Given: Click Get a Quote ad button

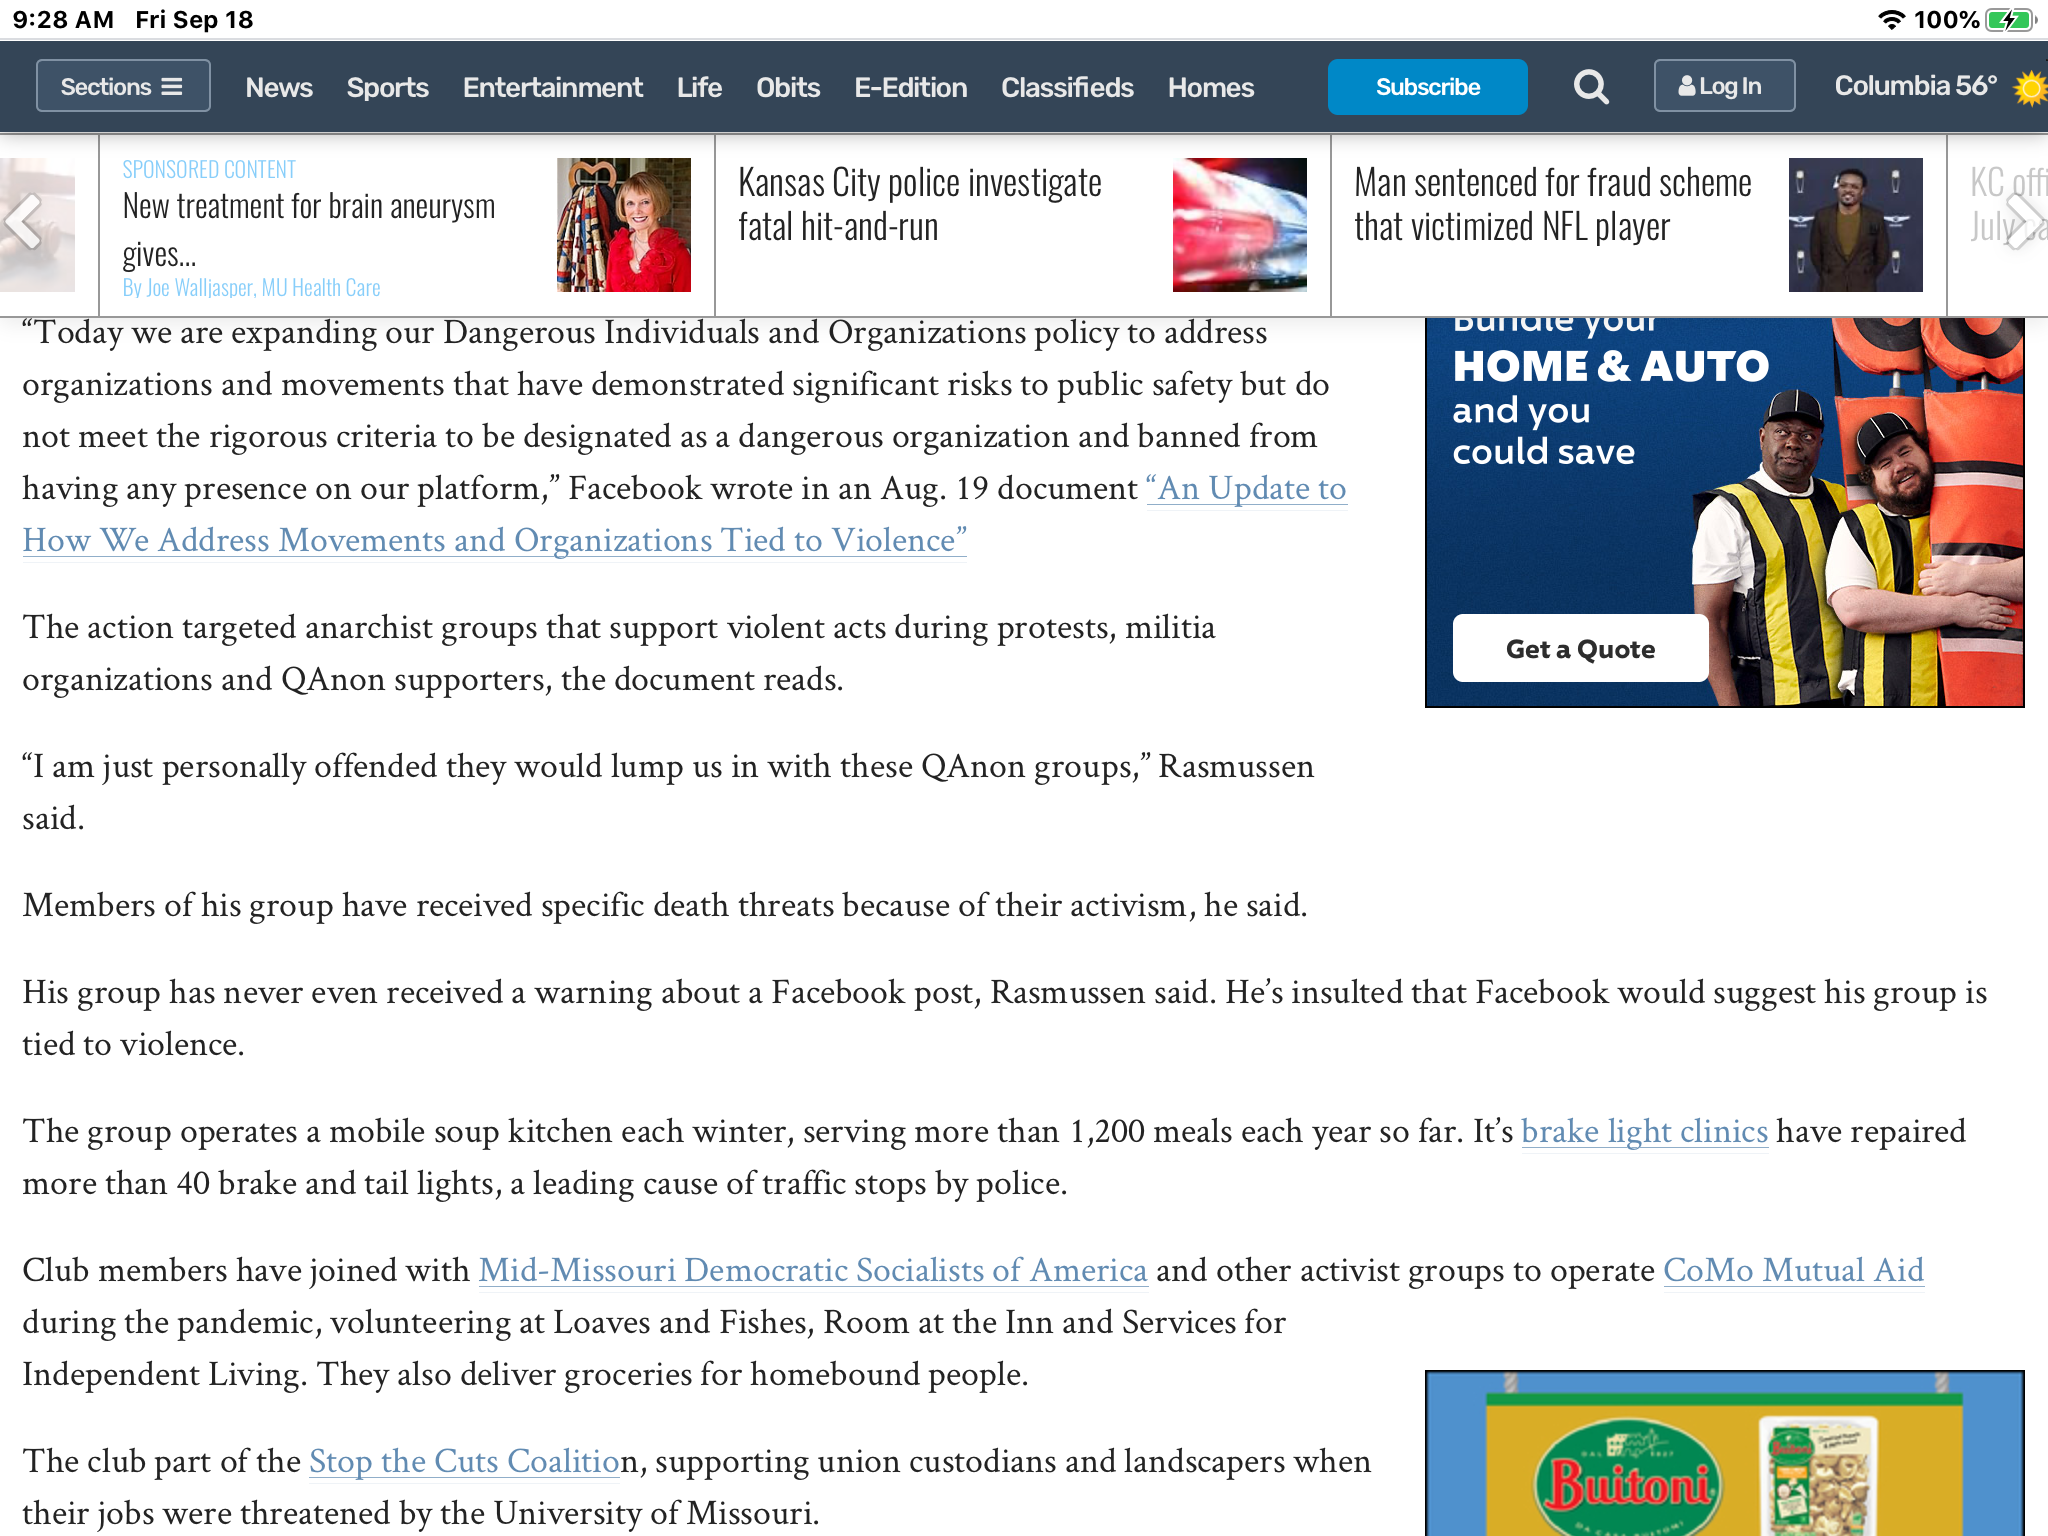Looking at the screenshot, I should coord(1580,649).
